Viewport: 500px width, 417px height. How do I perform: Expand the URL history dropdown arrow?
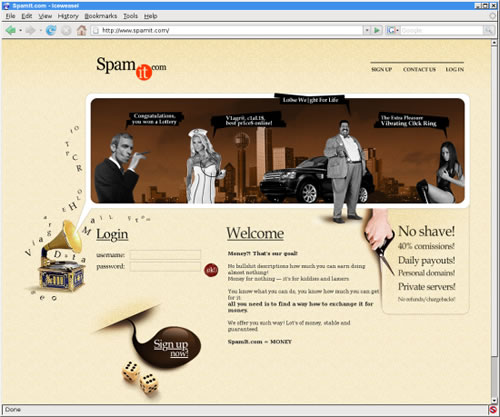[367, 30]
